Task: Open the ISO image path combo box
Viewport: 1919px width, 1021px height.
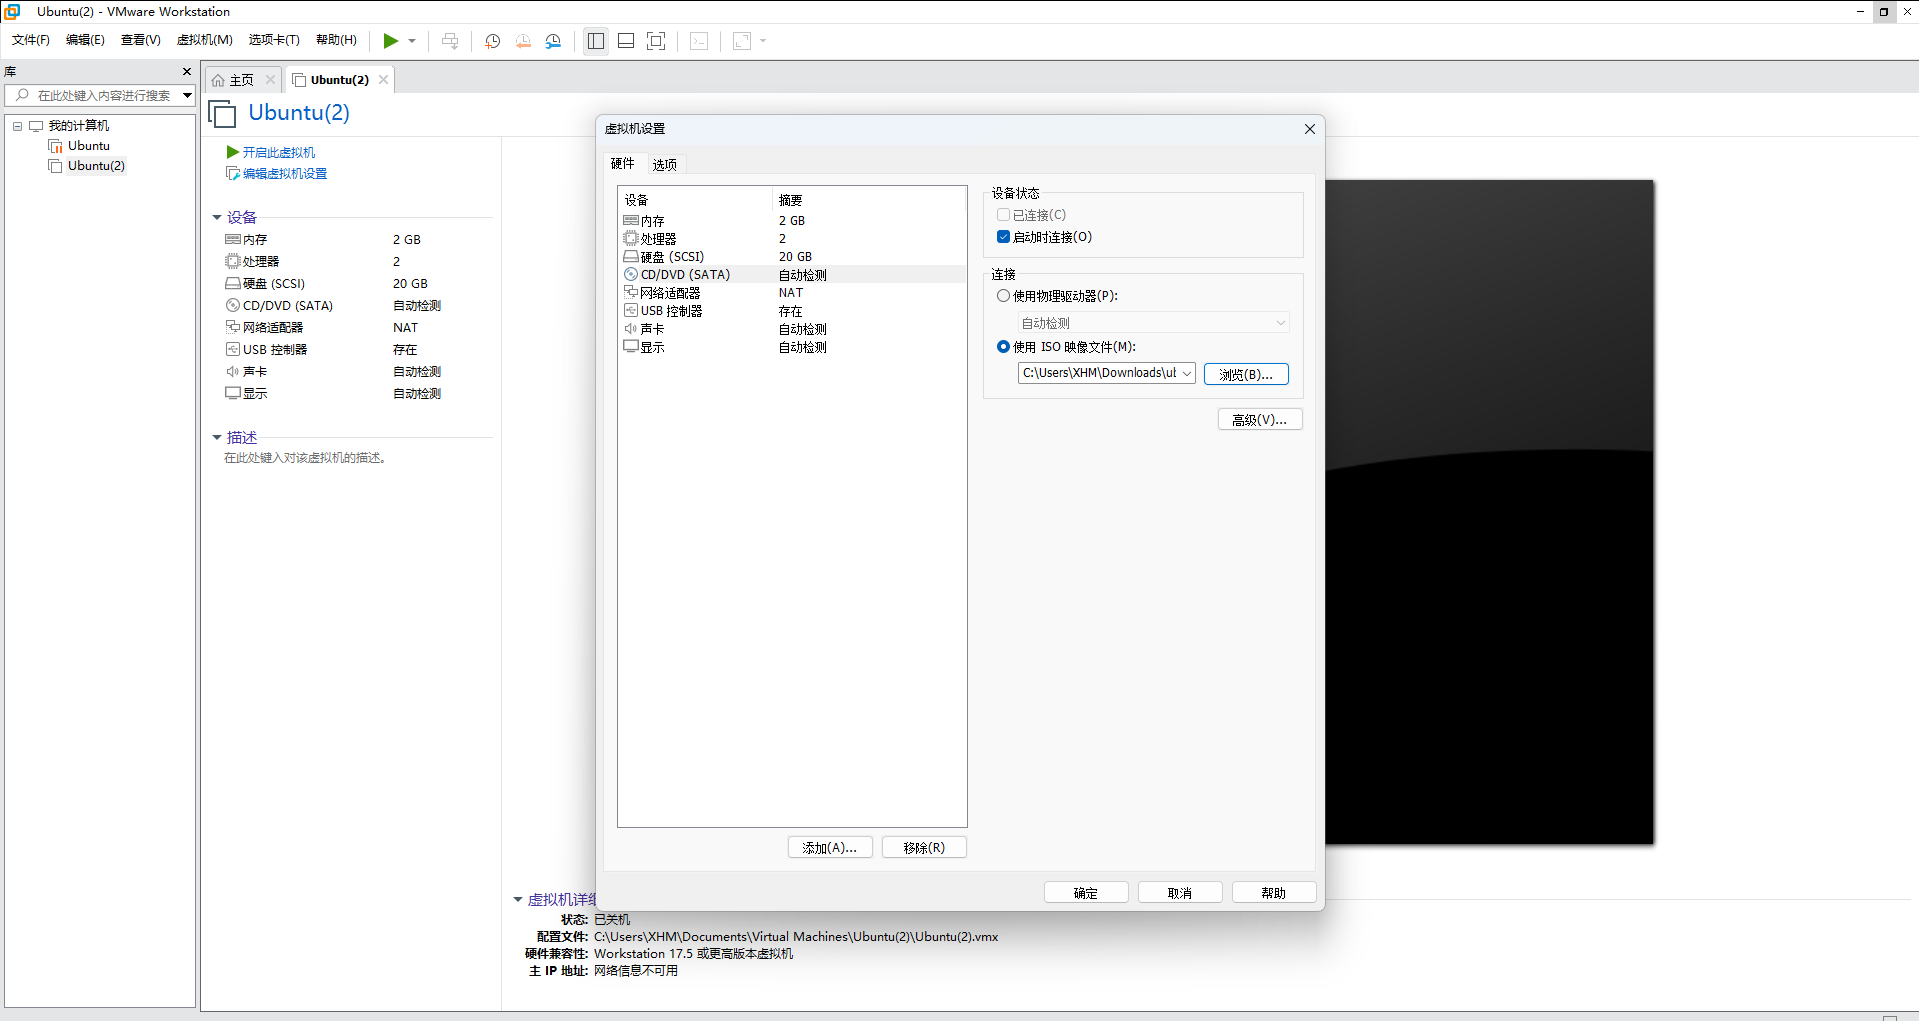Action: click(x=1106, y=373)
